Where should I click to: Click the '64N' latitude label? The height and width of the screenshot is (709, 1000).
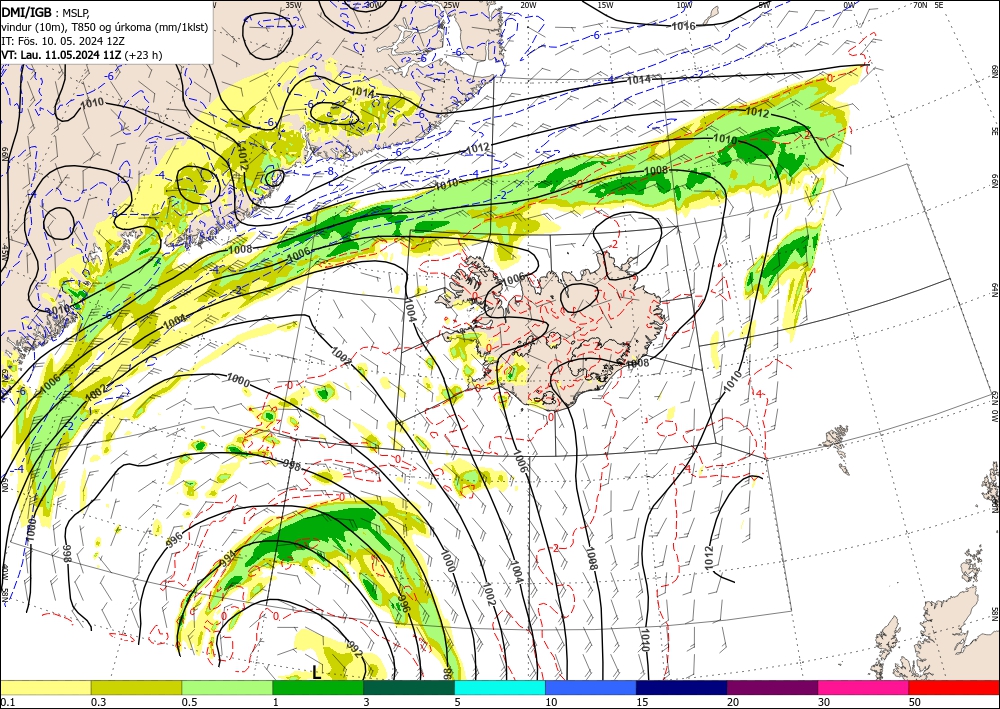pyautogui.click(x=994, y=289)
